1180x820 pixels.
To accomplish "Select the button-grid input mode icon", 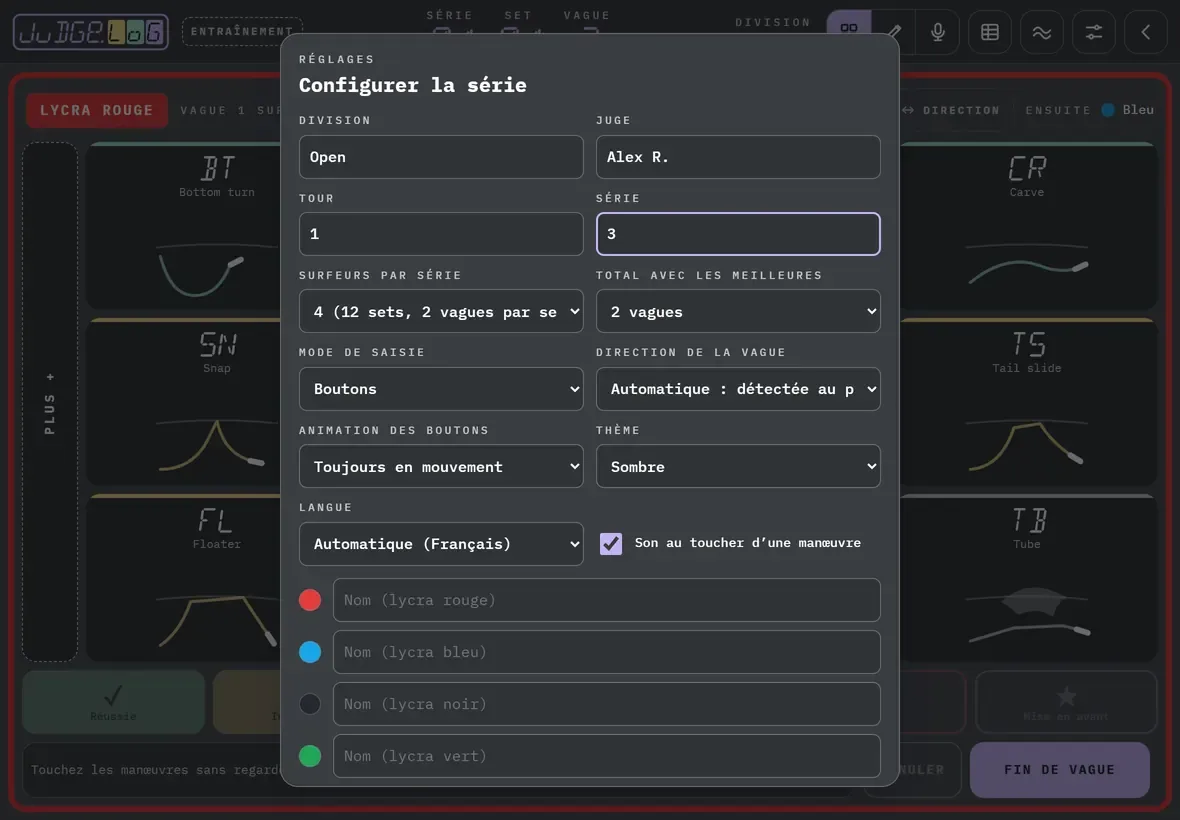I will click(x=849, y=31).
